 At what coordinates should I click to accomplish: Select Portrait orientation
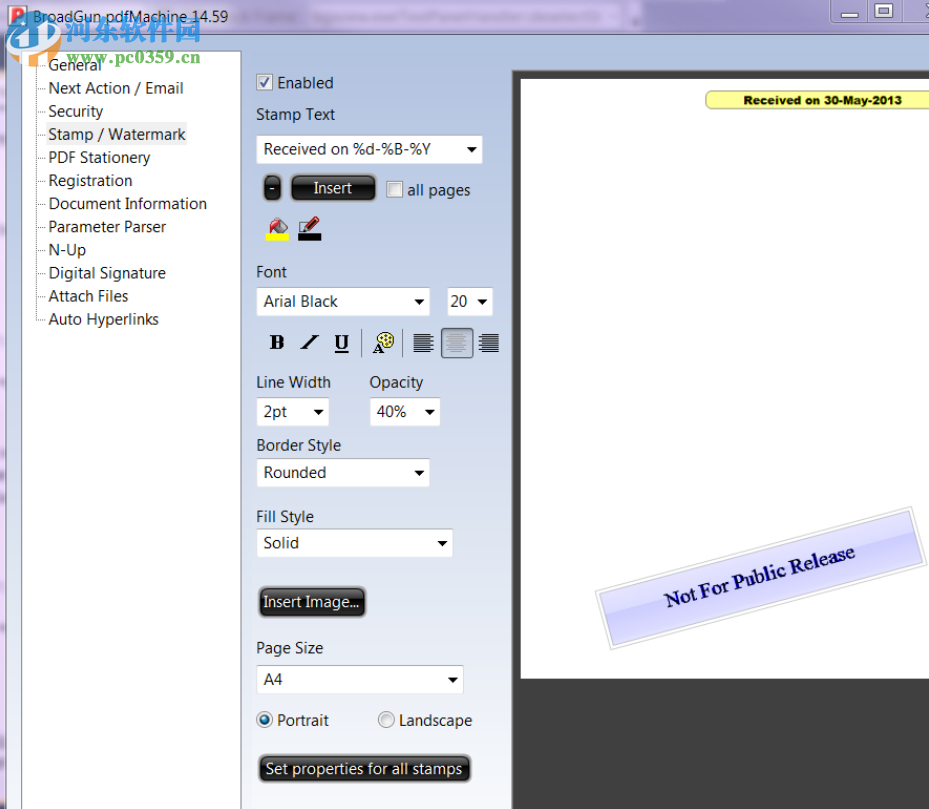point(264,720)
